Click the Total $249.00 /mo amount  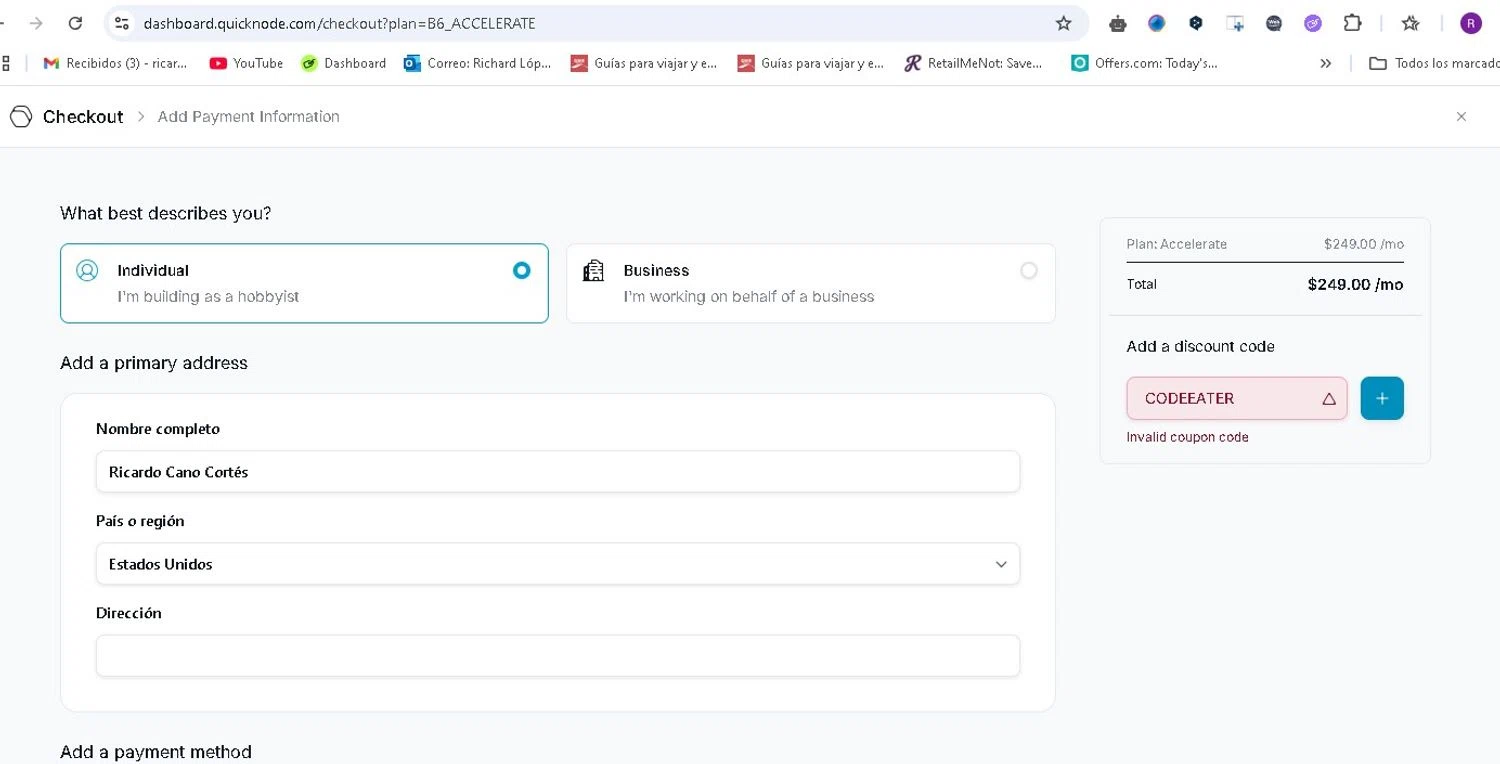[1355, 284]
